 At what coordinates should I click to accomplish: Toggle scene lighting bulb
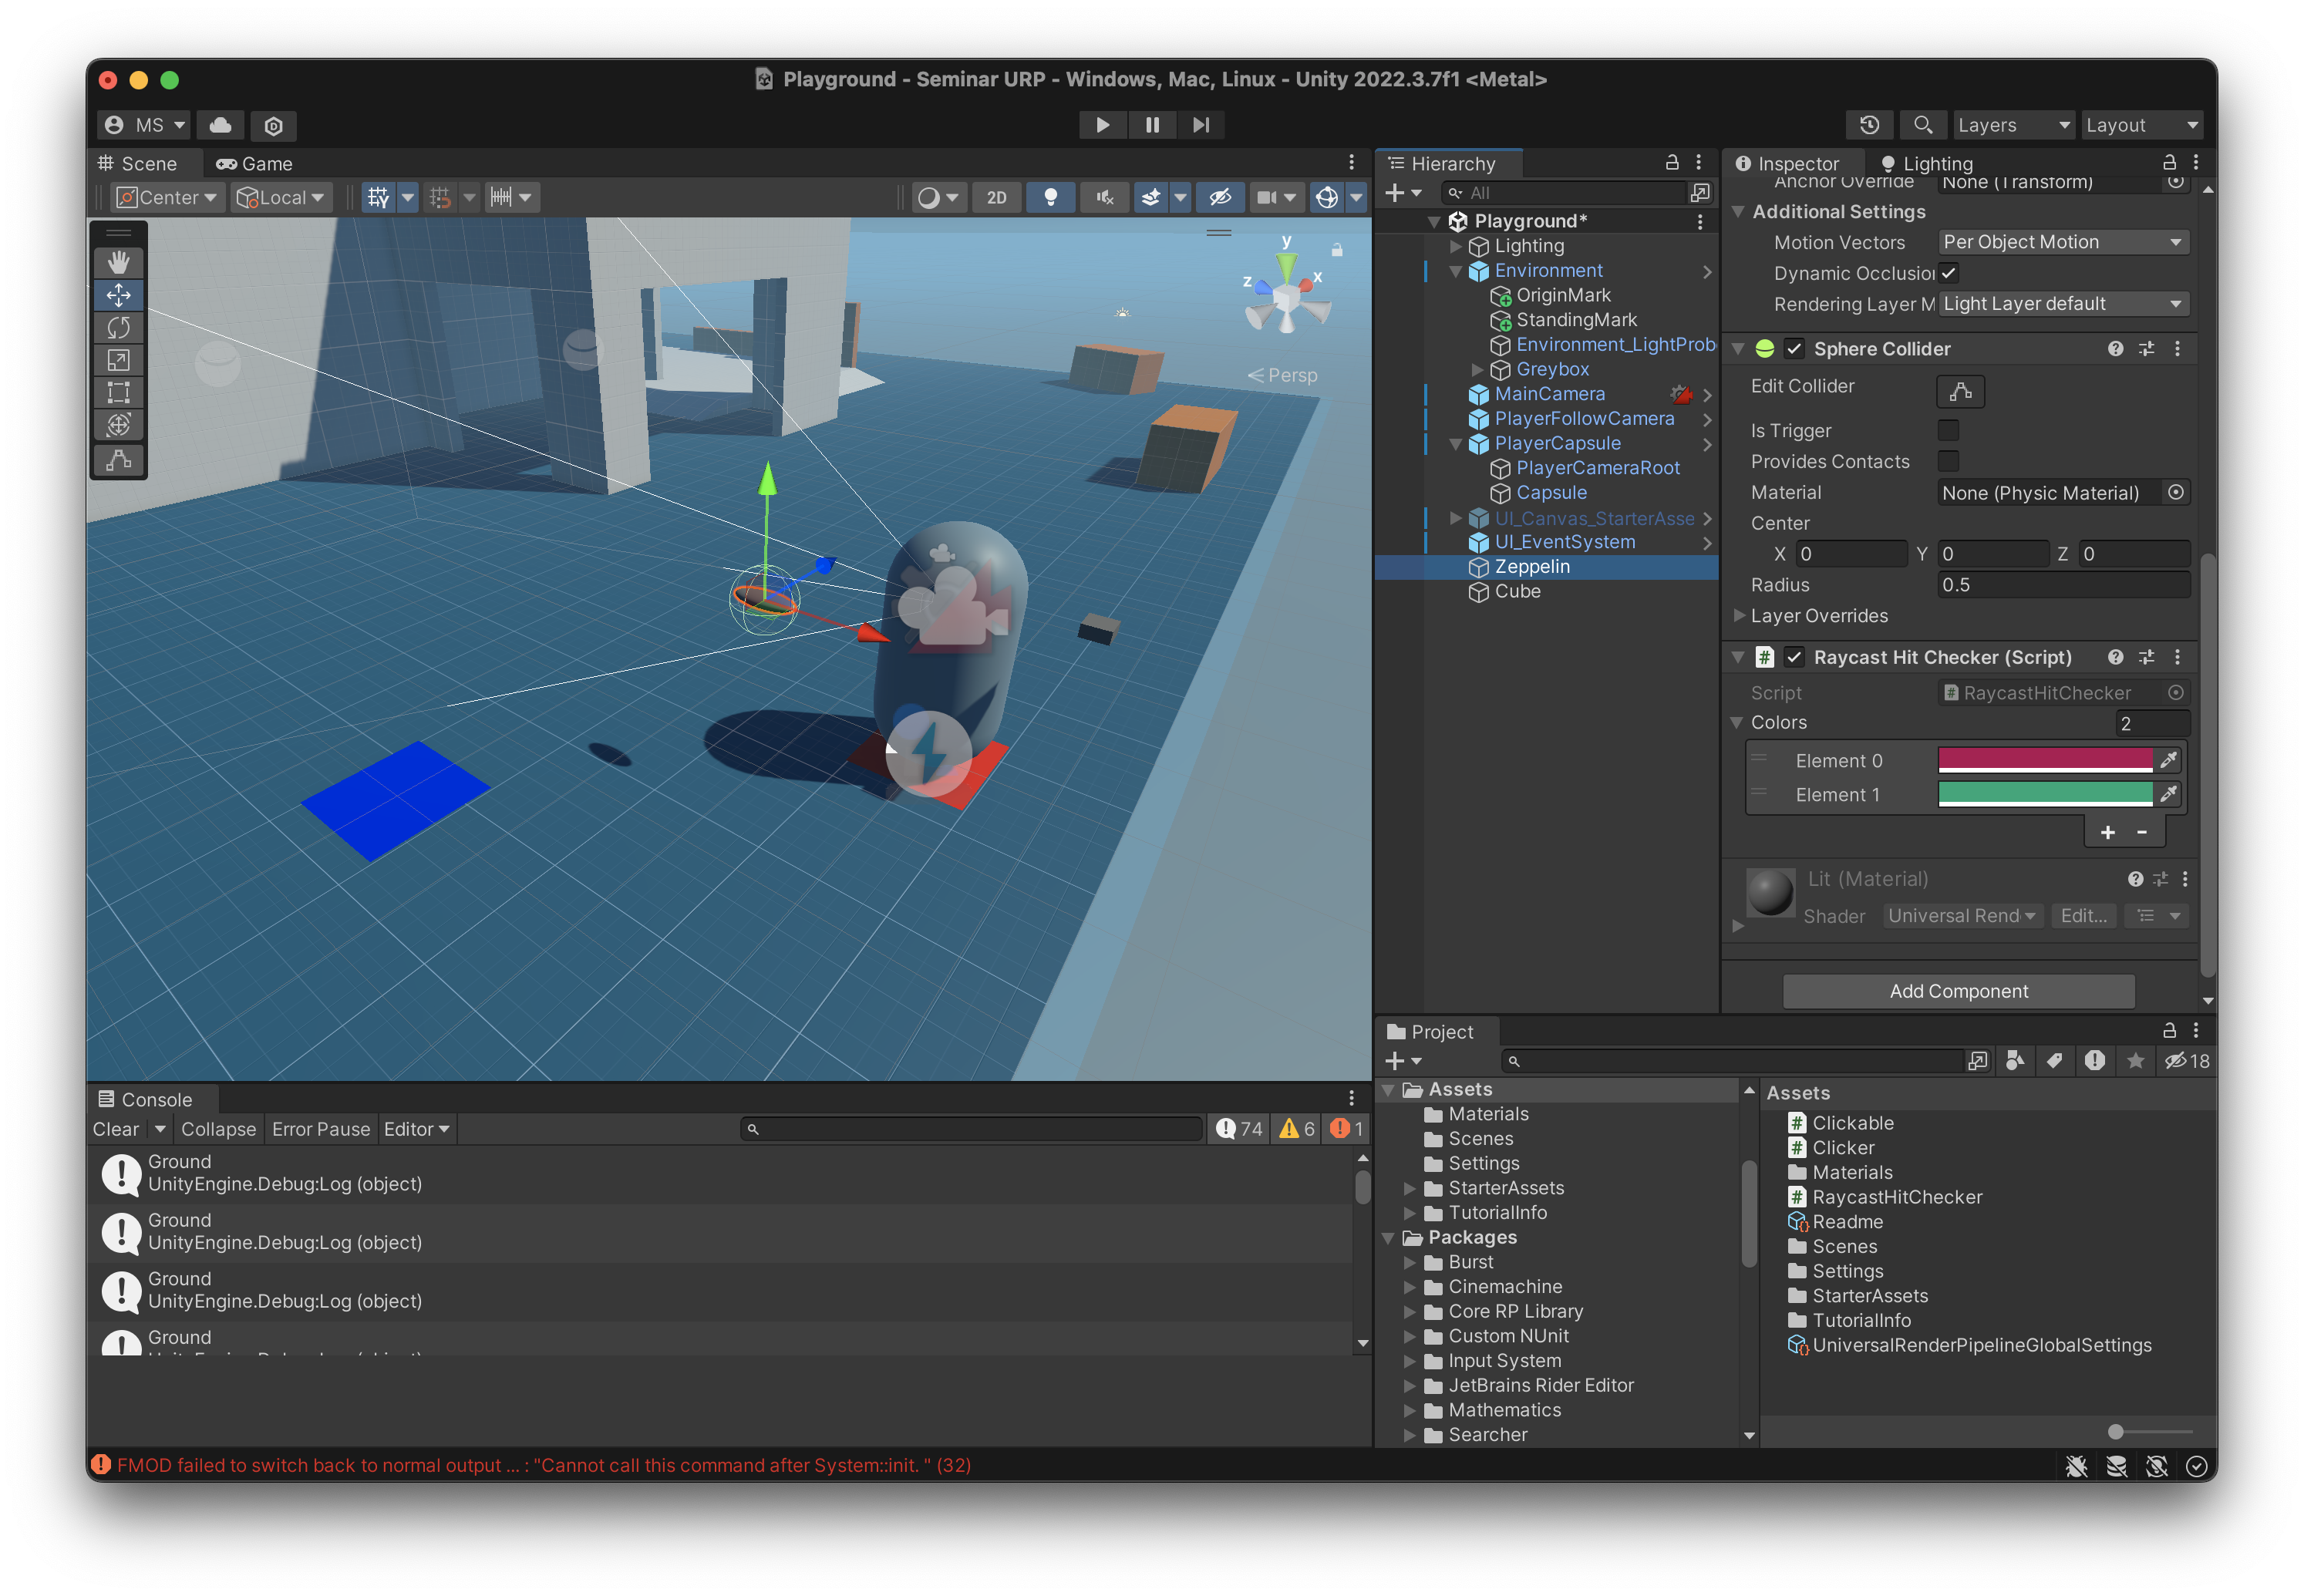tap(1050, 198)
